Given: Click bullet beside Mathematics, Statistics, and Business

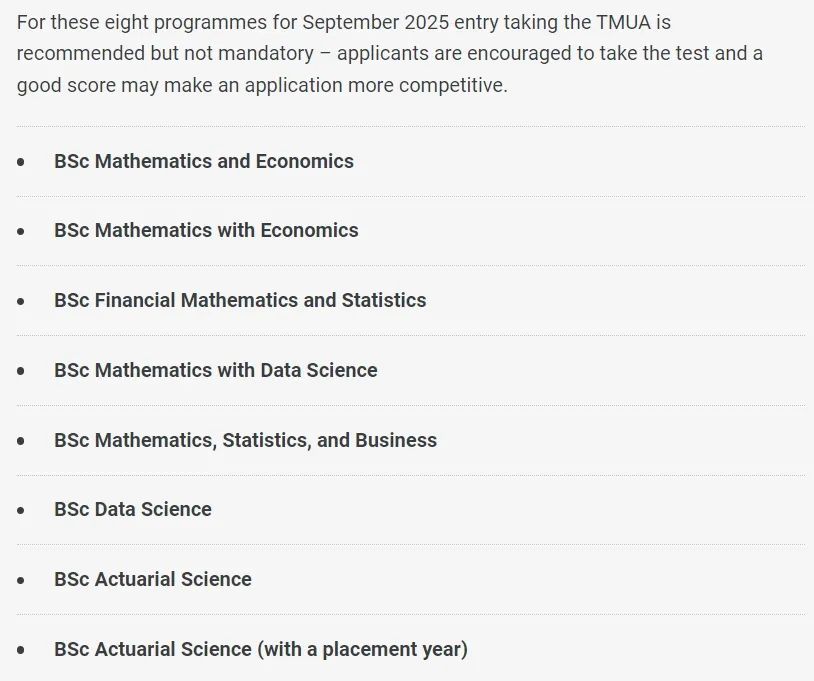Looking at the screenshot, I should click(x=21, y=441).
